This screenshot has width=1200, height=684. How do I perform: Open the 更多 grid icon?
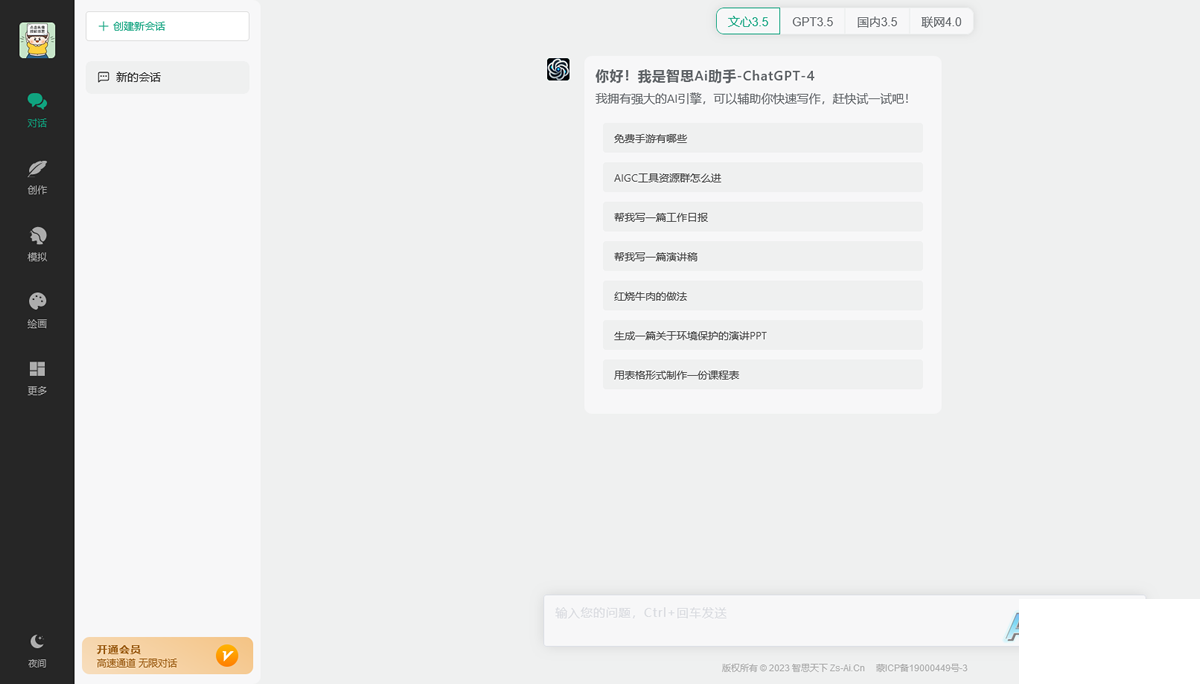pyautogui.click(x=37, y=368)
